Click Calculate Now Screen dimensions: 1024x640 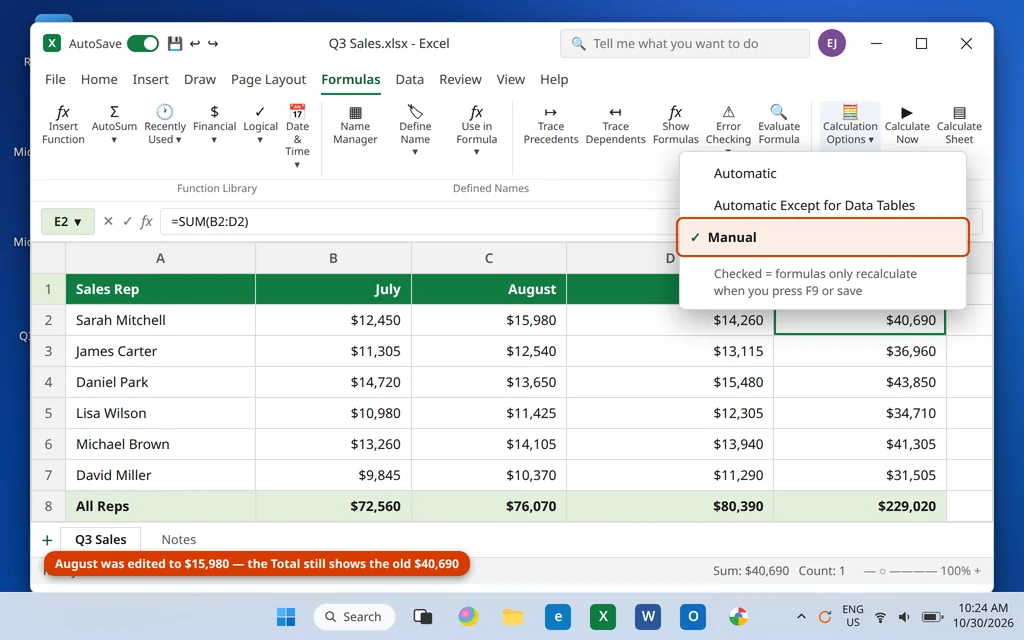click(x=907, y=125)
